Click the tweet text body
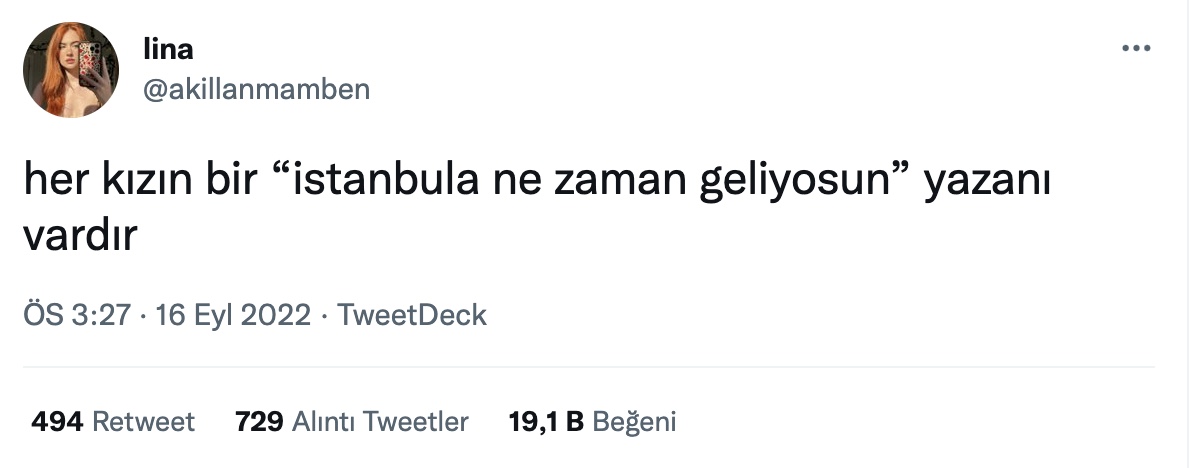This screenshot has width=1190, height=468. tap(537, 208)
